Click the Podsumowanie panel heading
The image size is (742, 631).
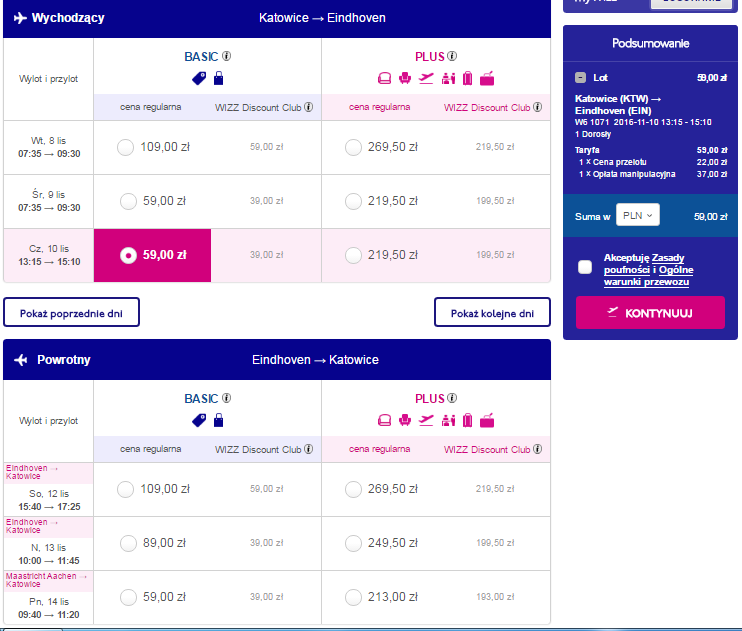[x=650, y=44]
